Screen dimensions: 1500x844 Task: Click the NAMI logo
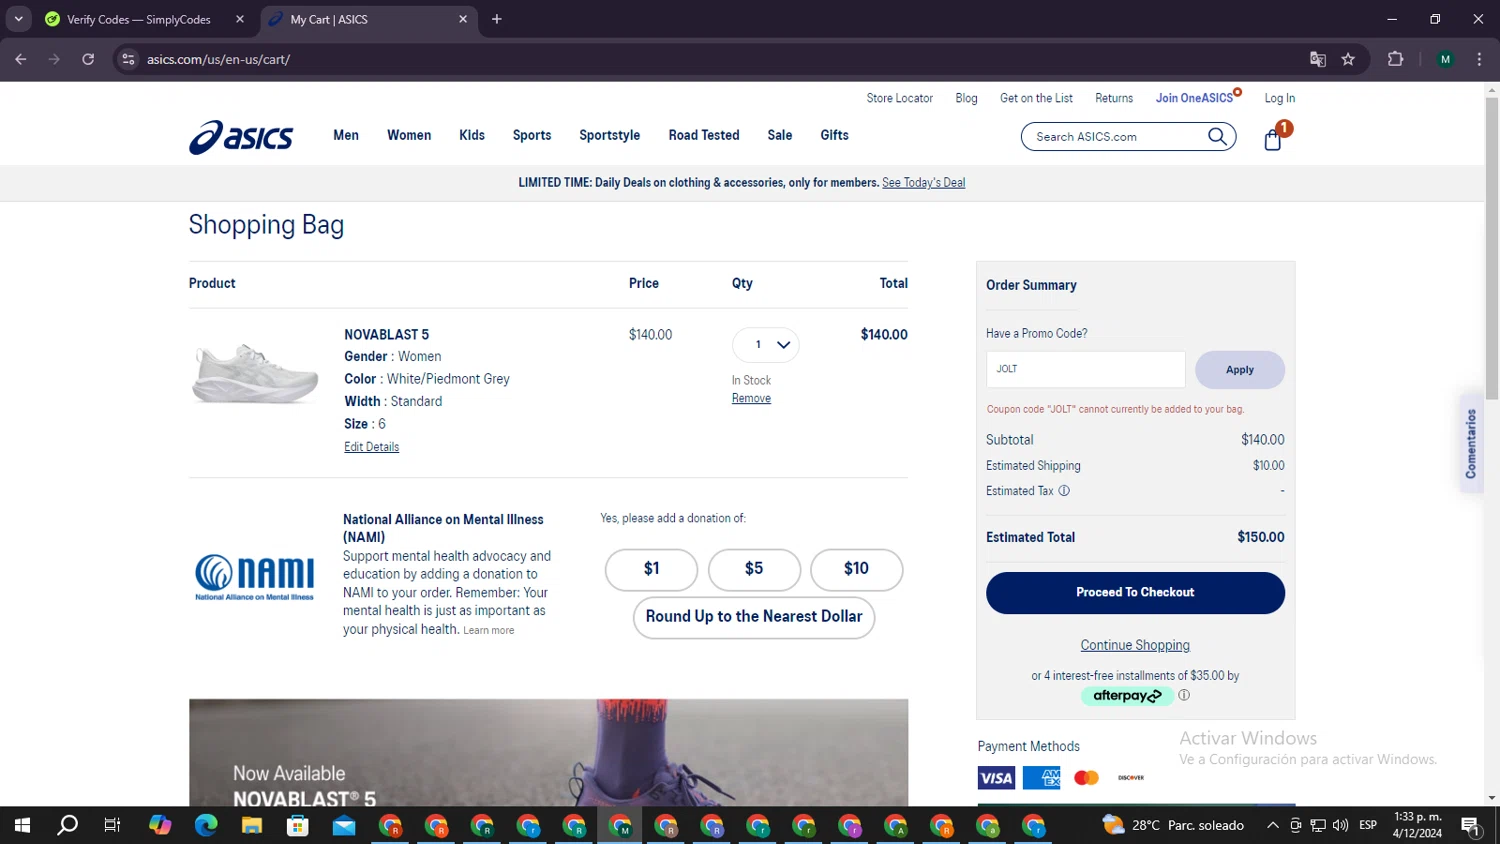pos(254,577)
